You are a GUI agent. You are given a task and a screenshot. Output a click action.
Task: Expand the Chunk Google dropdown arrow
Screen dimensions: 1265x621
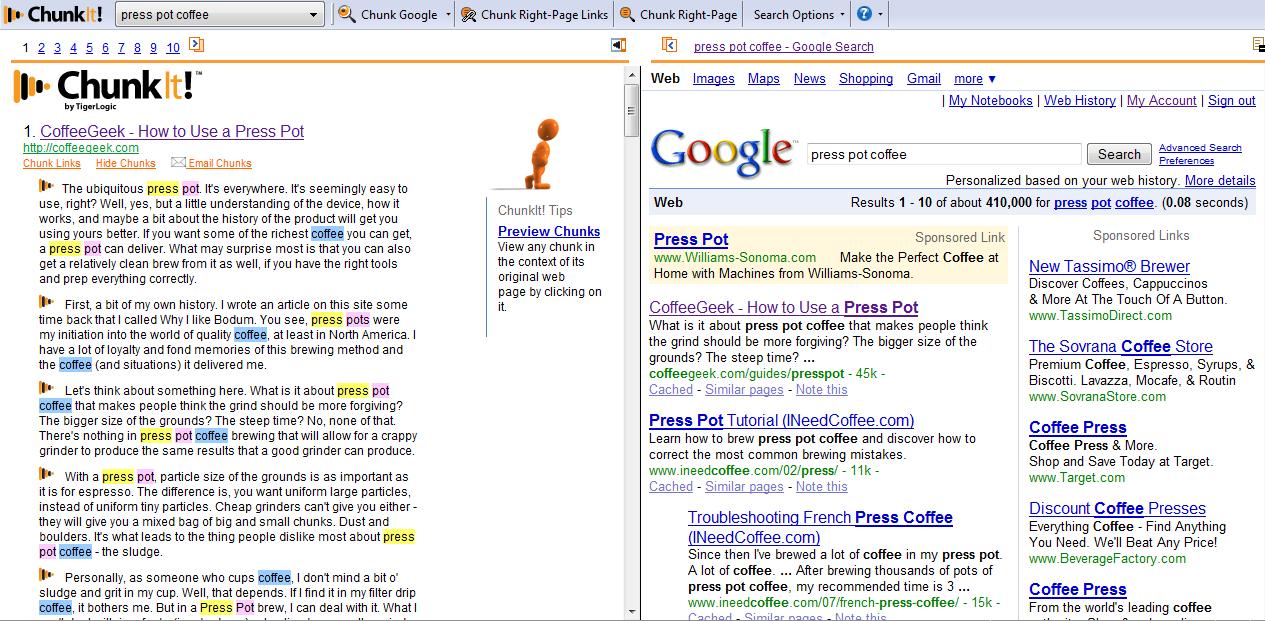pos(448,14)
